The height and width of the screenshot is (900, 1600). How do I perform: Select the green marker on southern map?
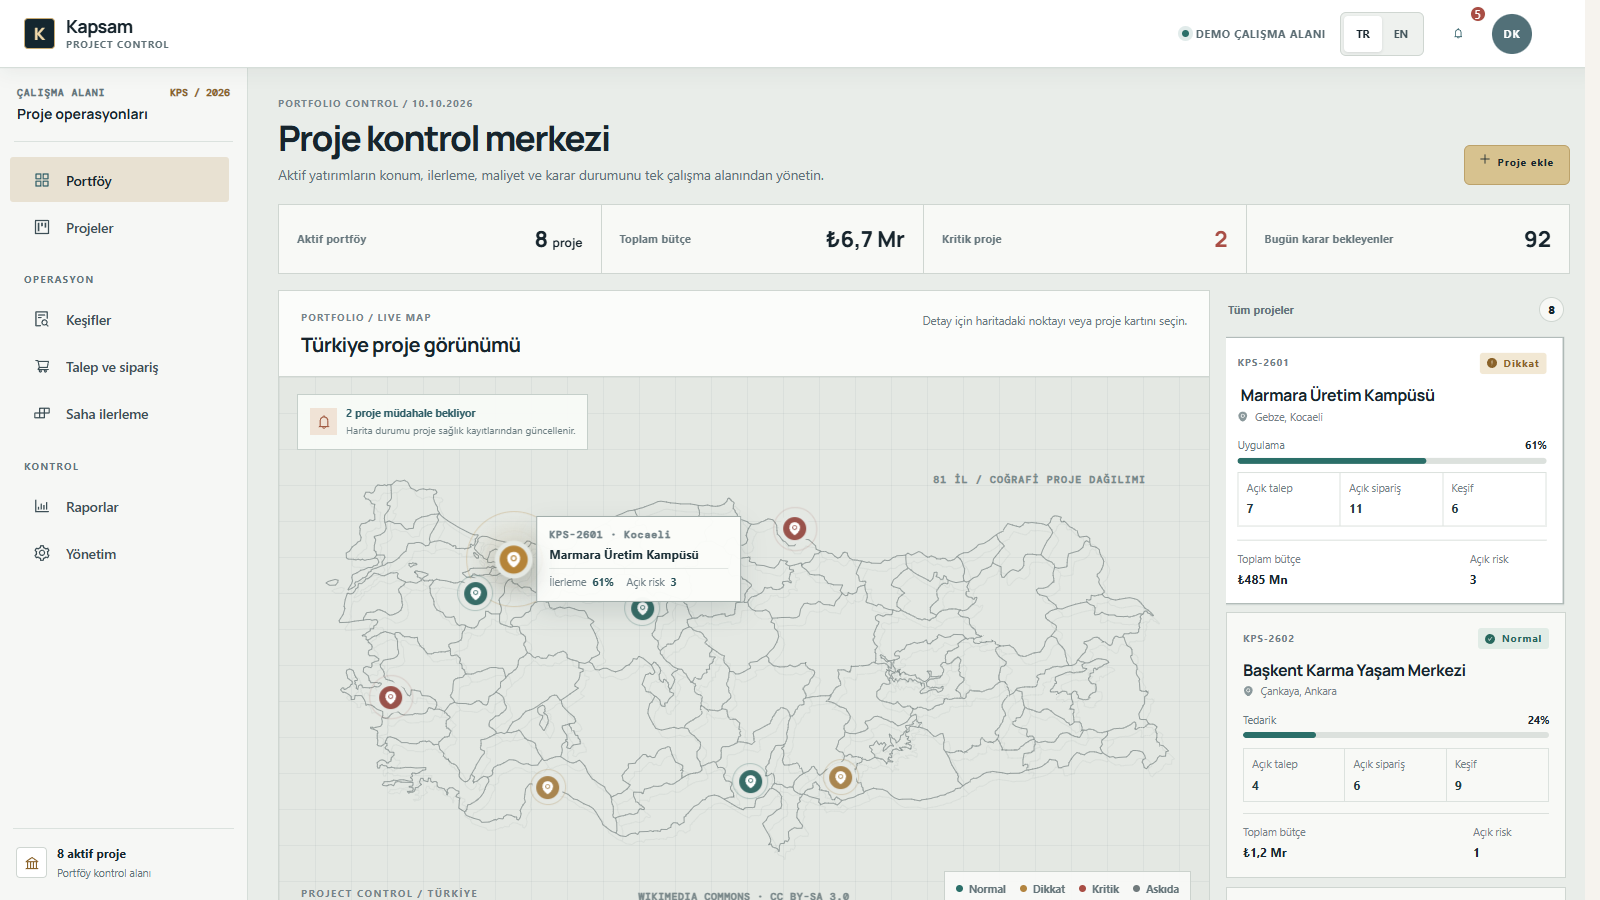pyautogui.click(x=750, y=781)
